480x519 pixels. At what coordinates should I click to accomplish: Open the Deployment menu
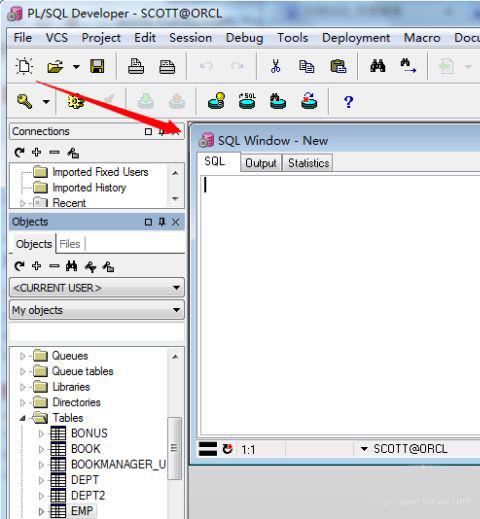[x=356, y=38]
